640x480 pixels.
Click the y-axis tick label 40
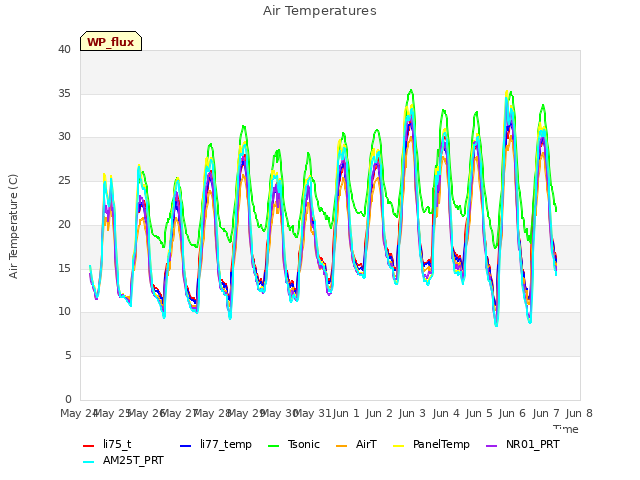(x=64, y=50)
